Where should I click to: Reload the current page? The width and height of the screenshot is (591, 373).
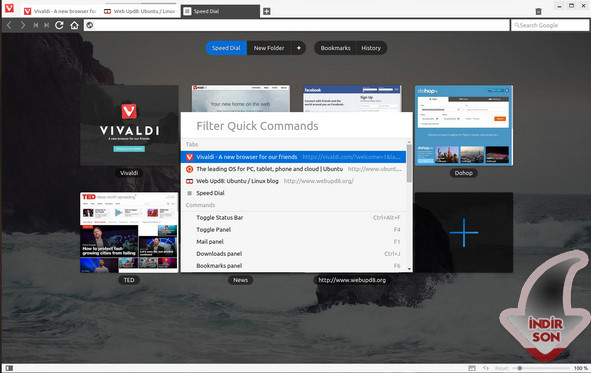click(59, 25)
